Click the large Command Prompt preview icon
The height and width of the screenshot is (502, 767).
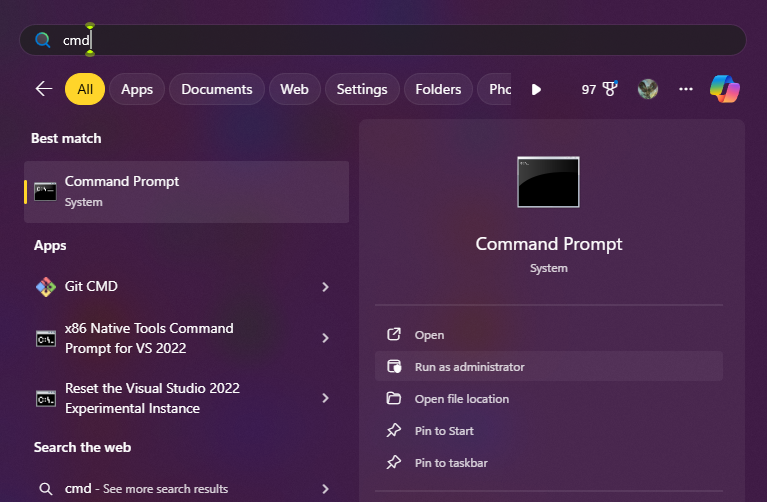pyautogui.click(x=548, y=182)
